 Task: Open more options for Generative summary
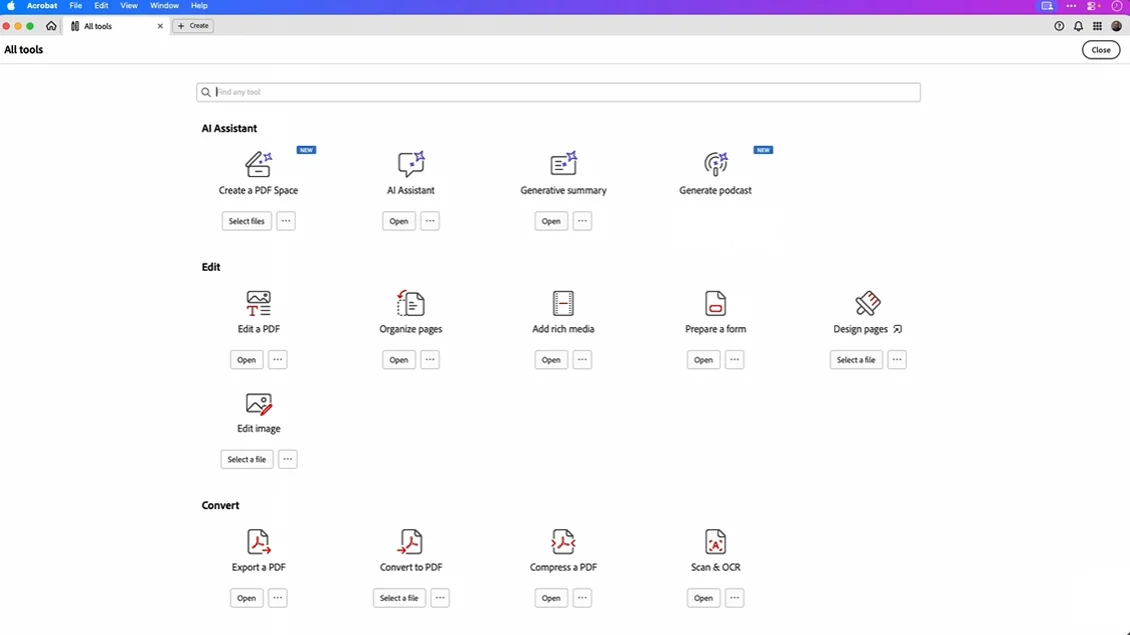tap(582, 221)
